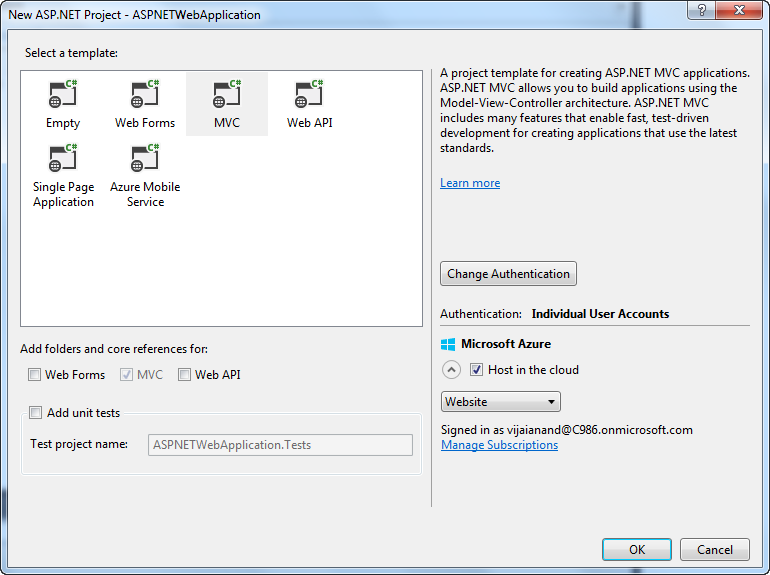The image size is (770, 575).
Task: Enable the Web Forms references checkbox
Action: [34, 375]
